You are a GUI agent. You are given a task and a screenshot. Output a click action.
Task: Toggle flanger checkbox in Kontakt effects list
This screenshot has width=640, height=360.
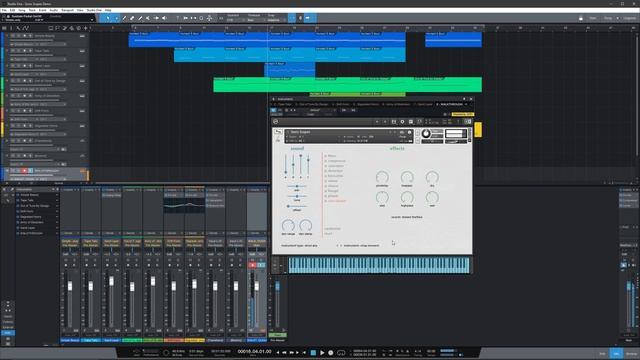326,191
